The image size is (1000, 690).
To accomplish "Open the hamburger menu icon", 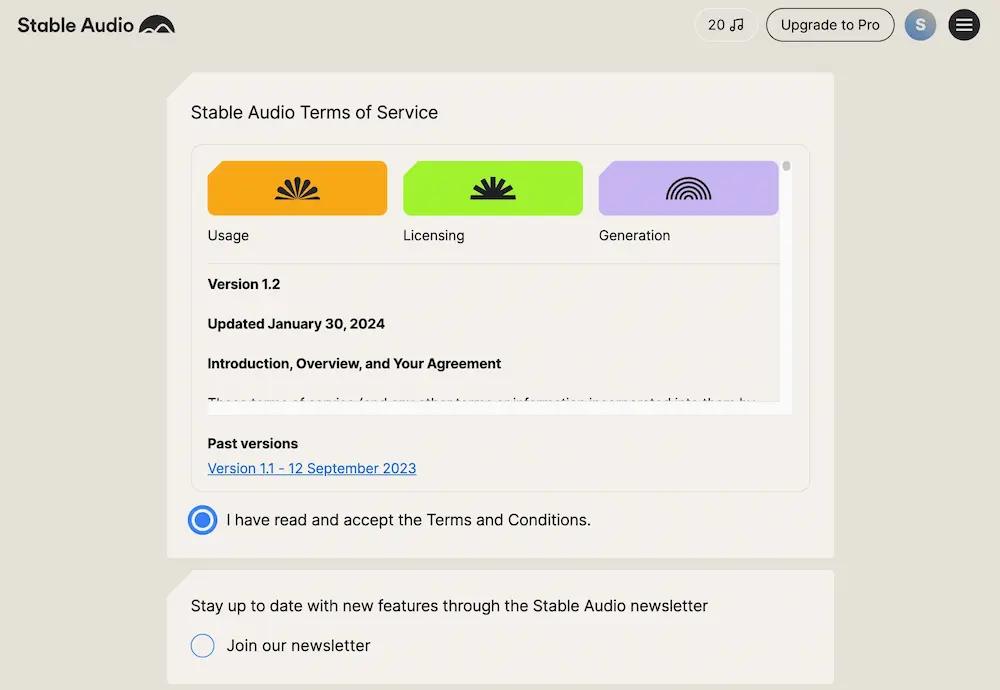I will [964, 25].
